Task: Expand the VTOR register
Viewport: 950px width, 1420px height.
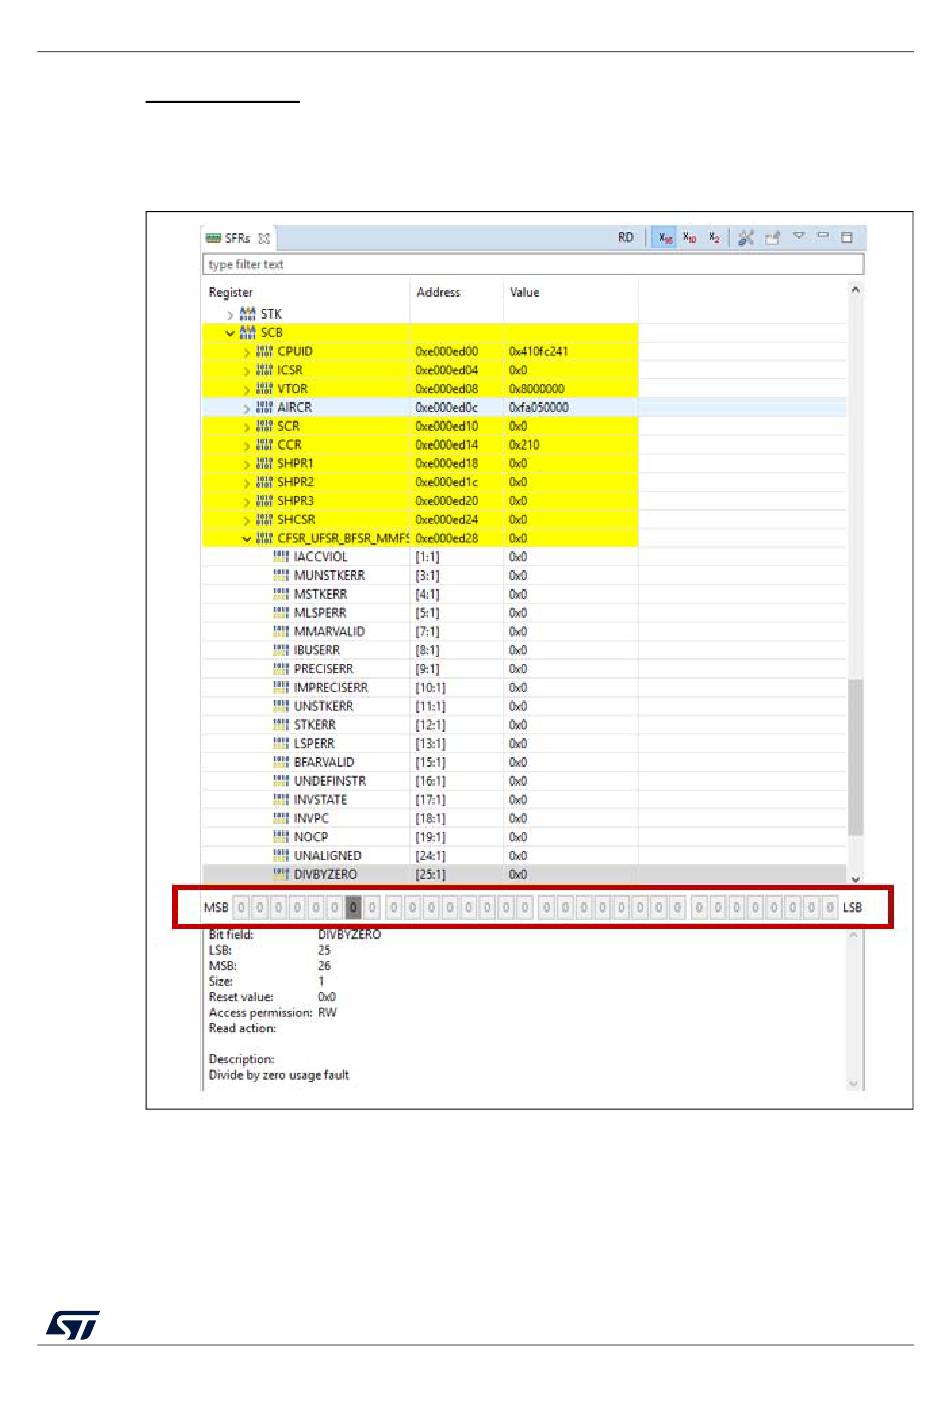Action: tap(247, 389)
